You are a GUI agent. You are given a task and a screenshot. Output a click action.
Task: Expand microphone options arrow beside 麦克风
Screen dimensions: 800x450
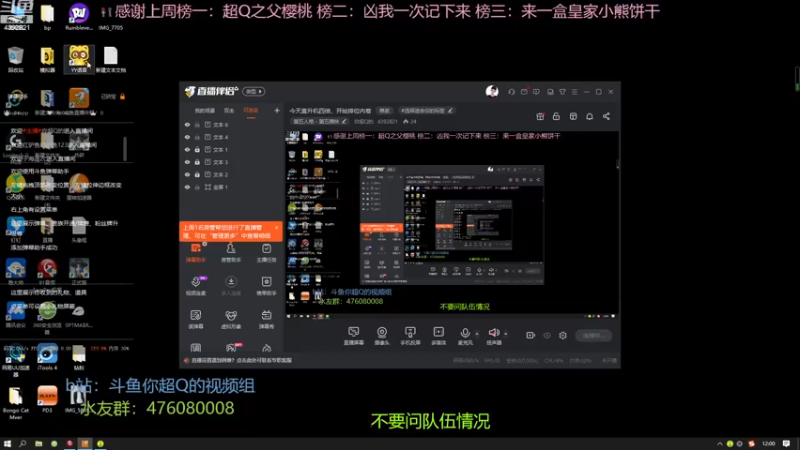(477, 334)
